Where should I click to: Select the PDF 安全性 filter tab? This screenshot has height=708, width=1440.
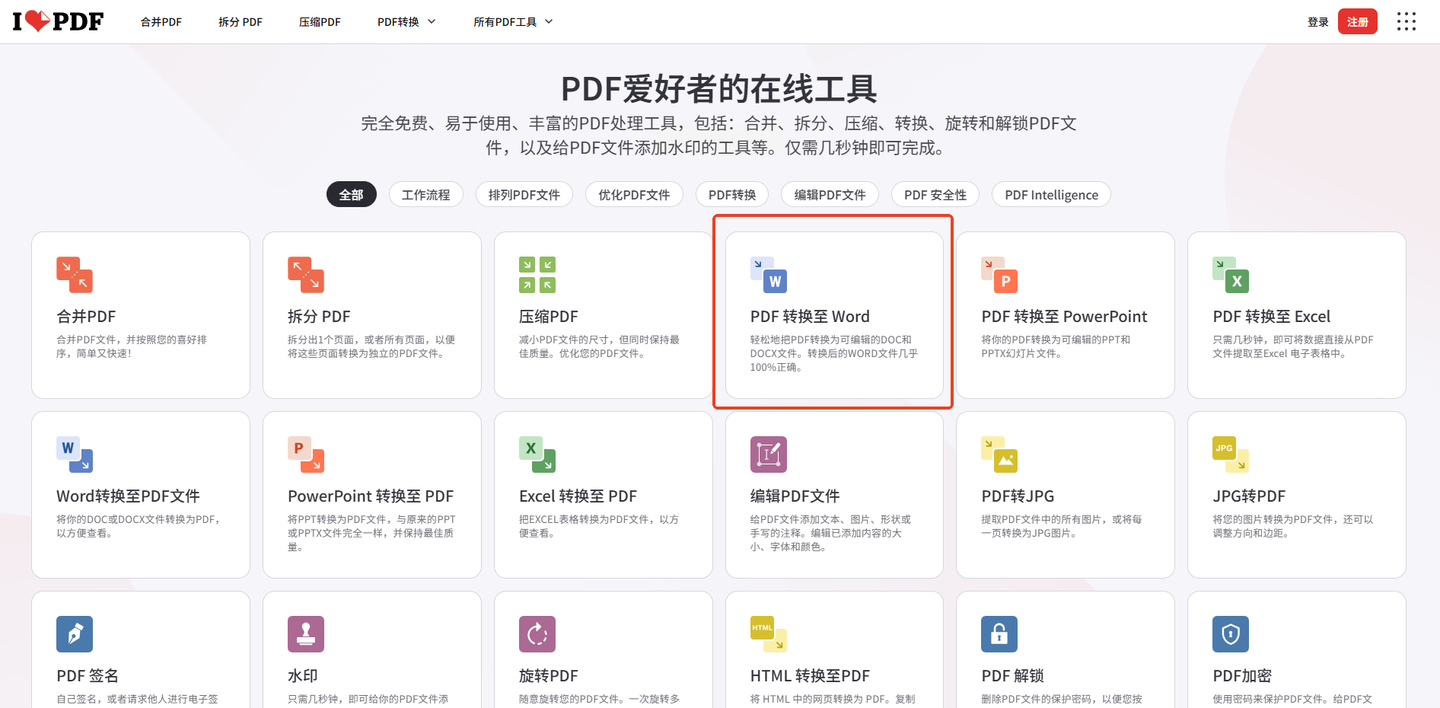click(x=935, y=194)
